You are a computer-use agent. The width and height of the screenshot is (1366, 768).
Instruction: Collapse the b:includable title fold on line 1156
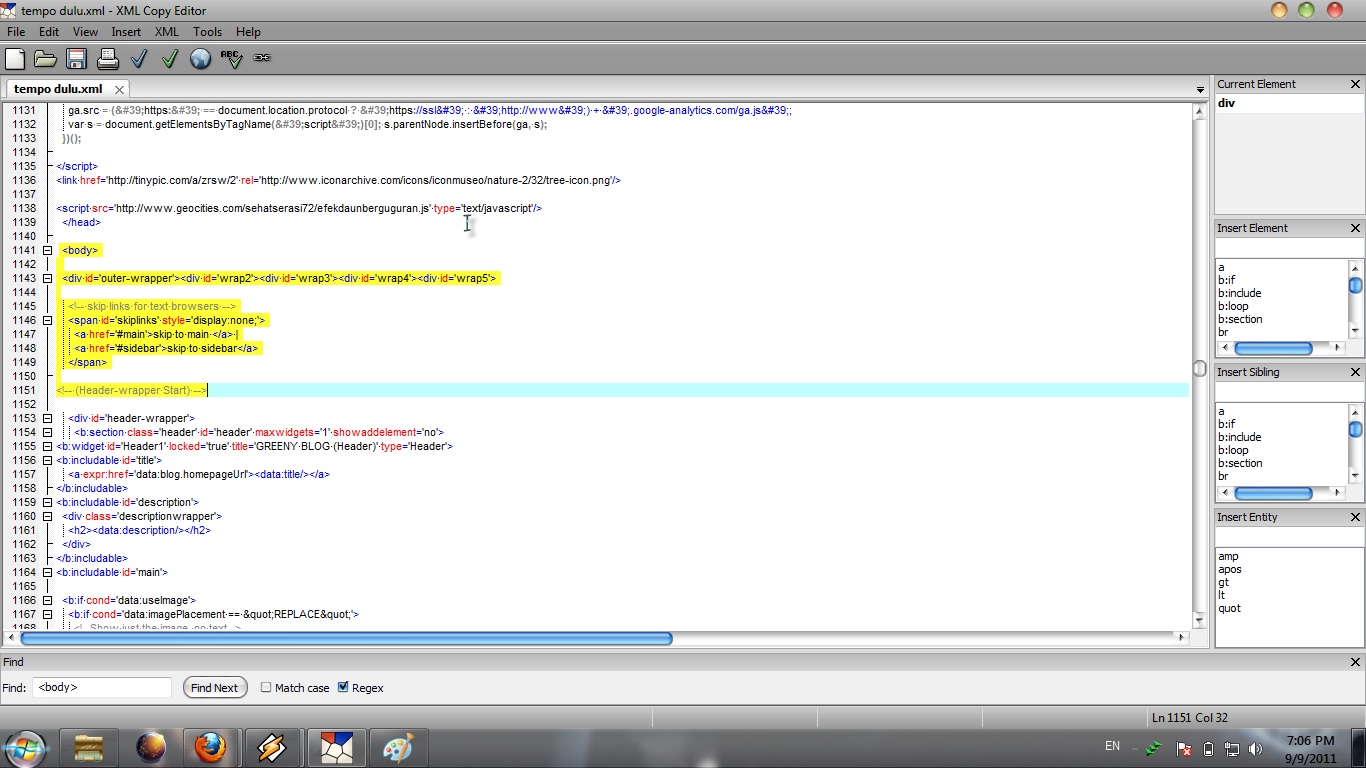47,460
